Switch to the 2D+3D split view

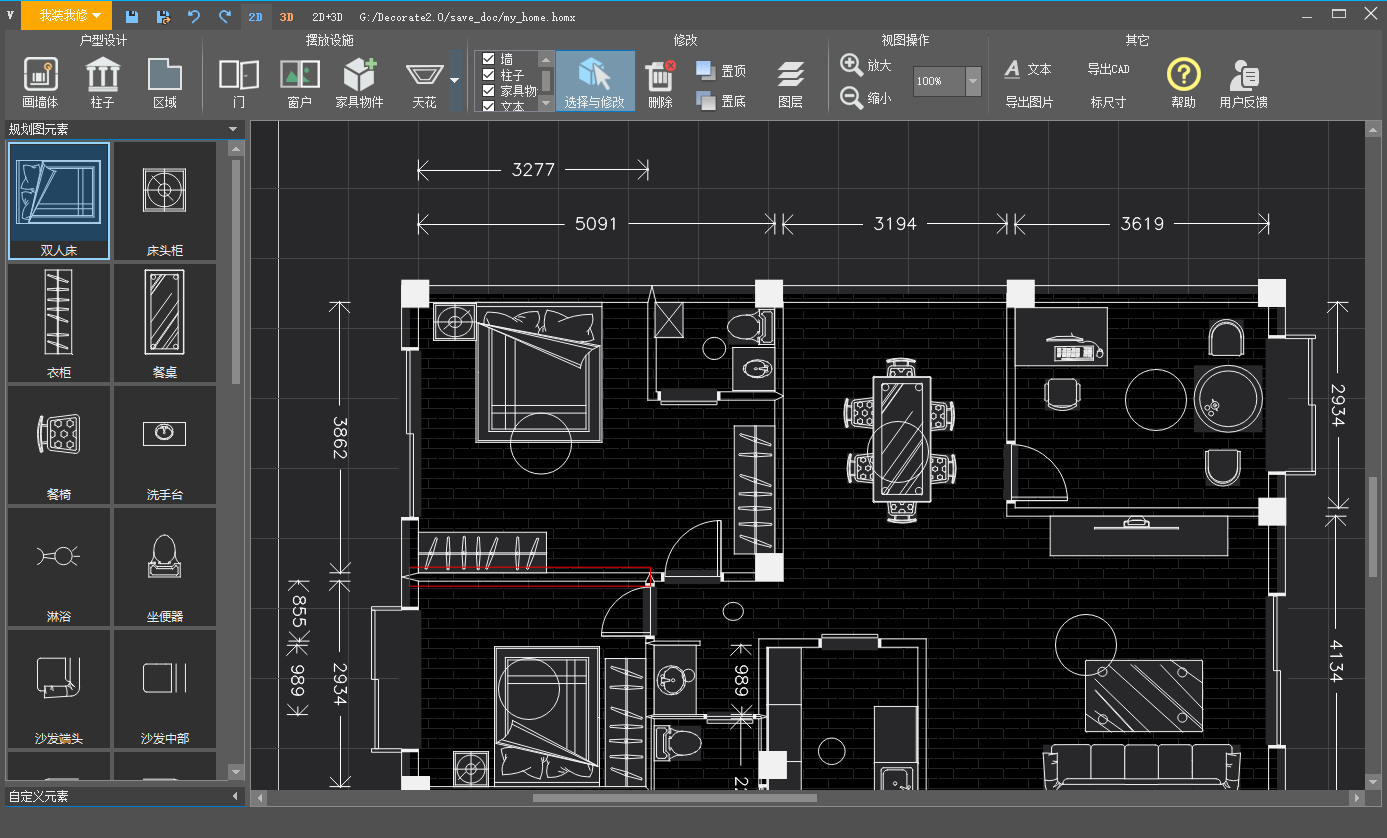click(x=326, y=17)
